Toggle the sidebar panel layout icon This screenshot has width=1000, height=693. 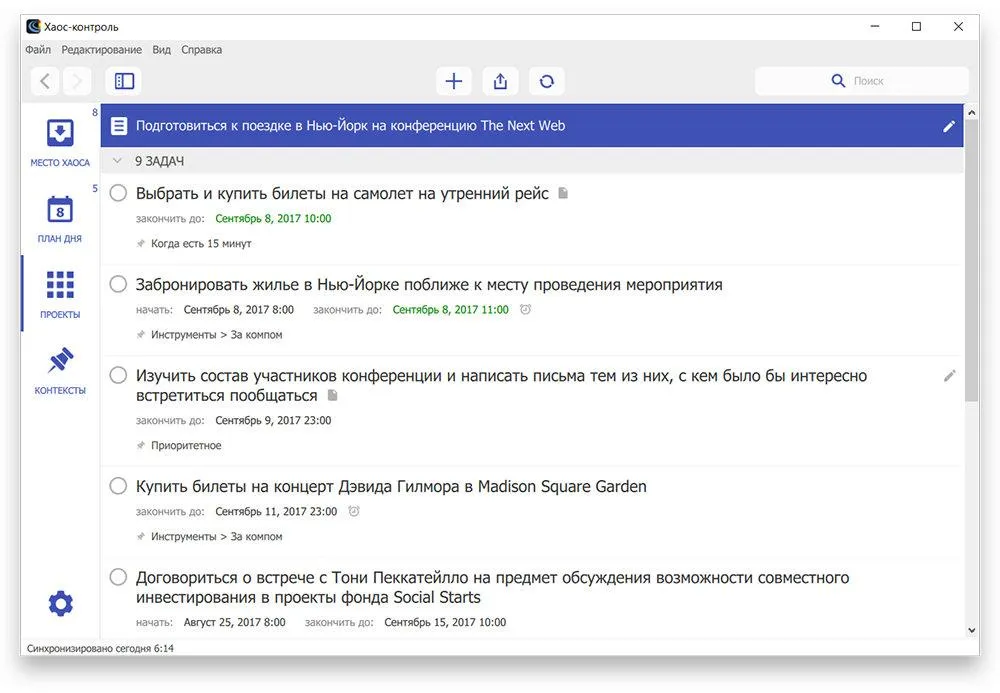[124, 81]
